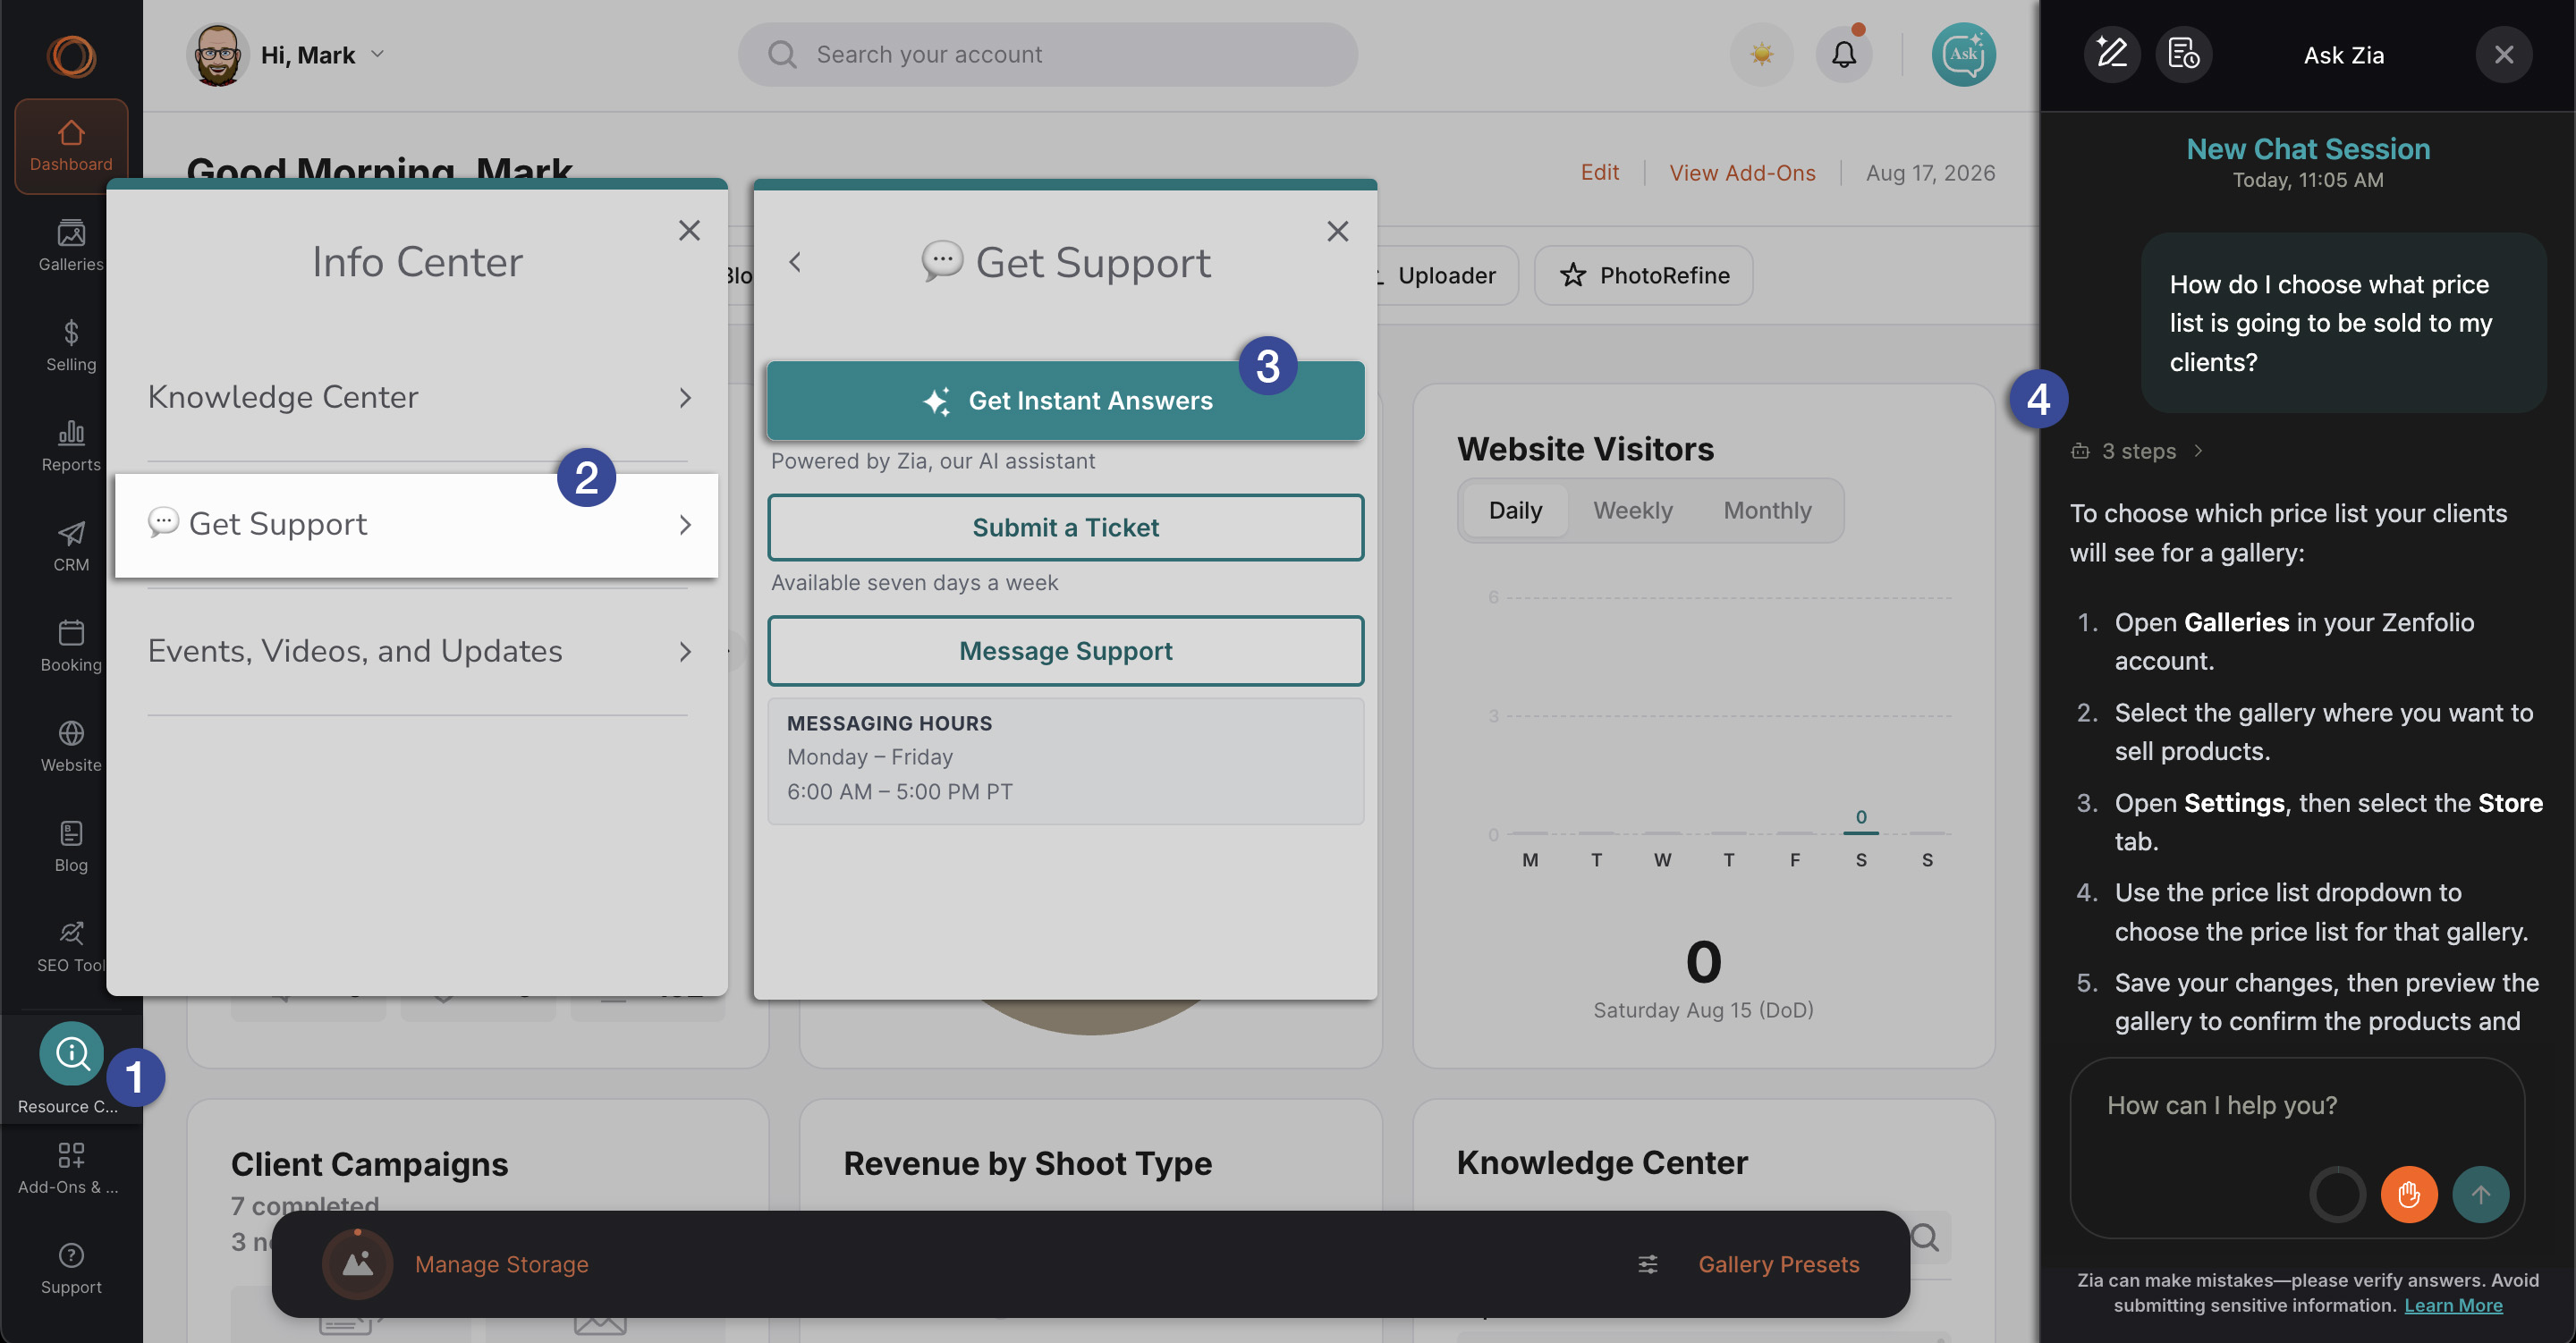Focus the Search your account field
This screenshot has height=1343, width=2576.
1047,54
